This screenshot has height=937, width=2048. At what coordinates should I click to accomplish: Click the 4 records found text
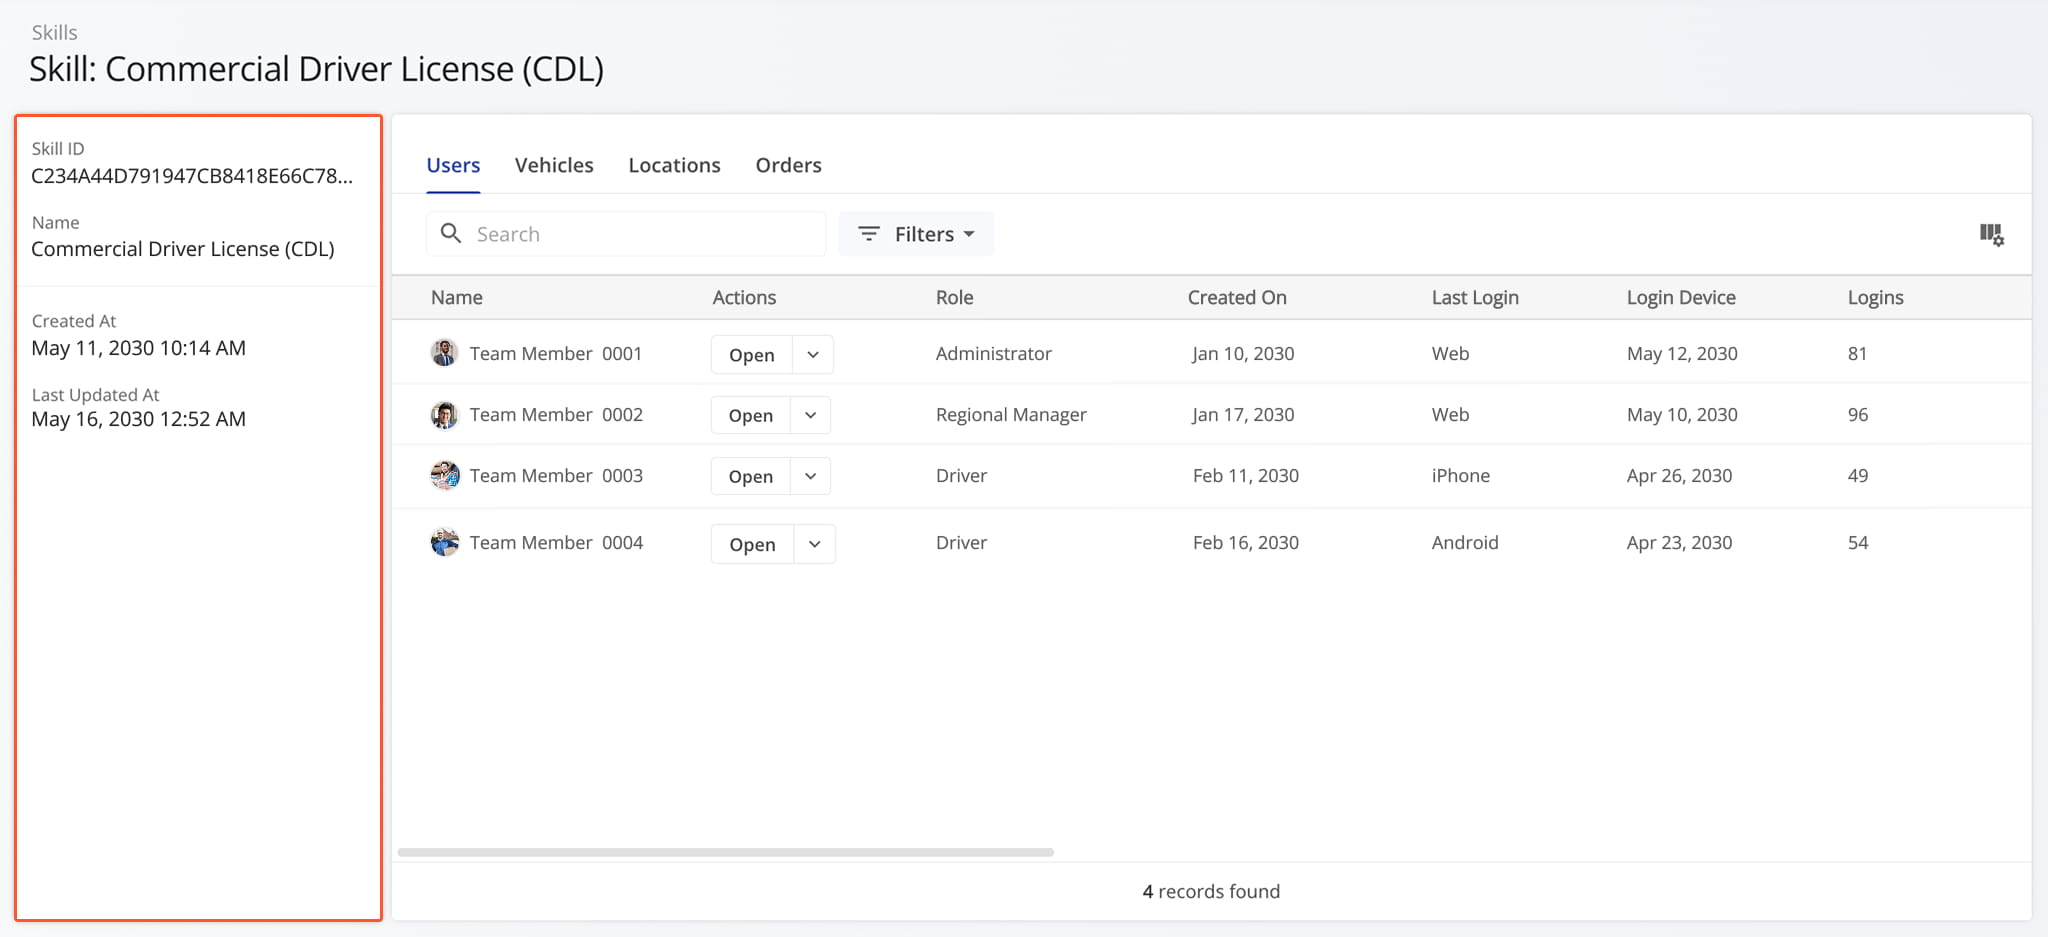pos(1211,891)
